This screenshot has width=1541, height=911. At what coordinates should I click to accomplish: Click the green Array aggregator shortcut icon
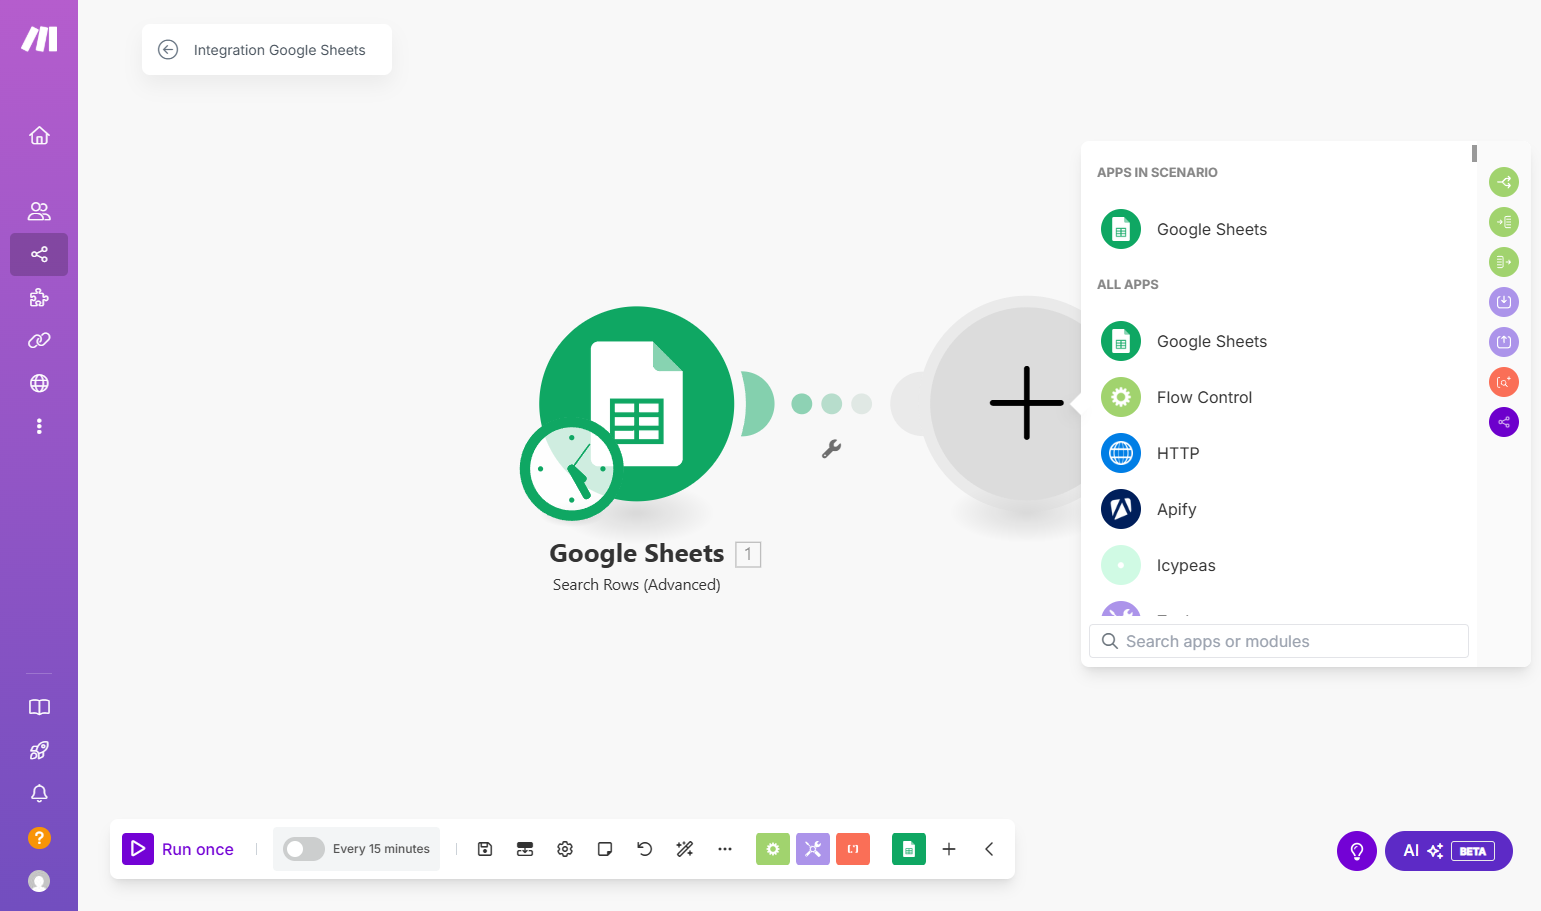click(1504, 222)
